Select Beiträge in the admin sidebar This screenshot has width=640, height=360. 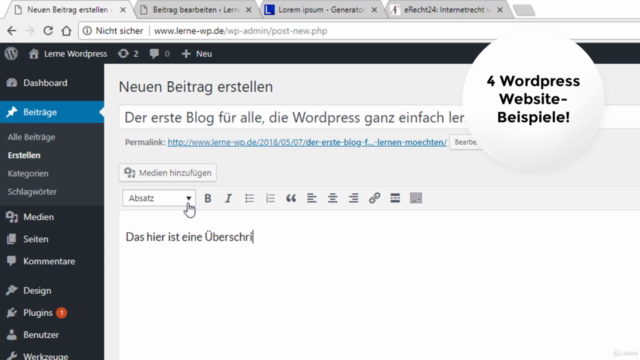pyautogui.click(x=52, y=112)
